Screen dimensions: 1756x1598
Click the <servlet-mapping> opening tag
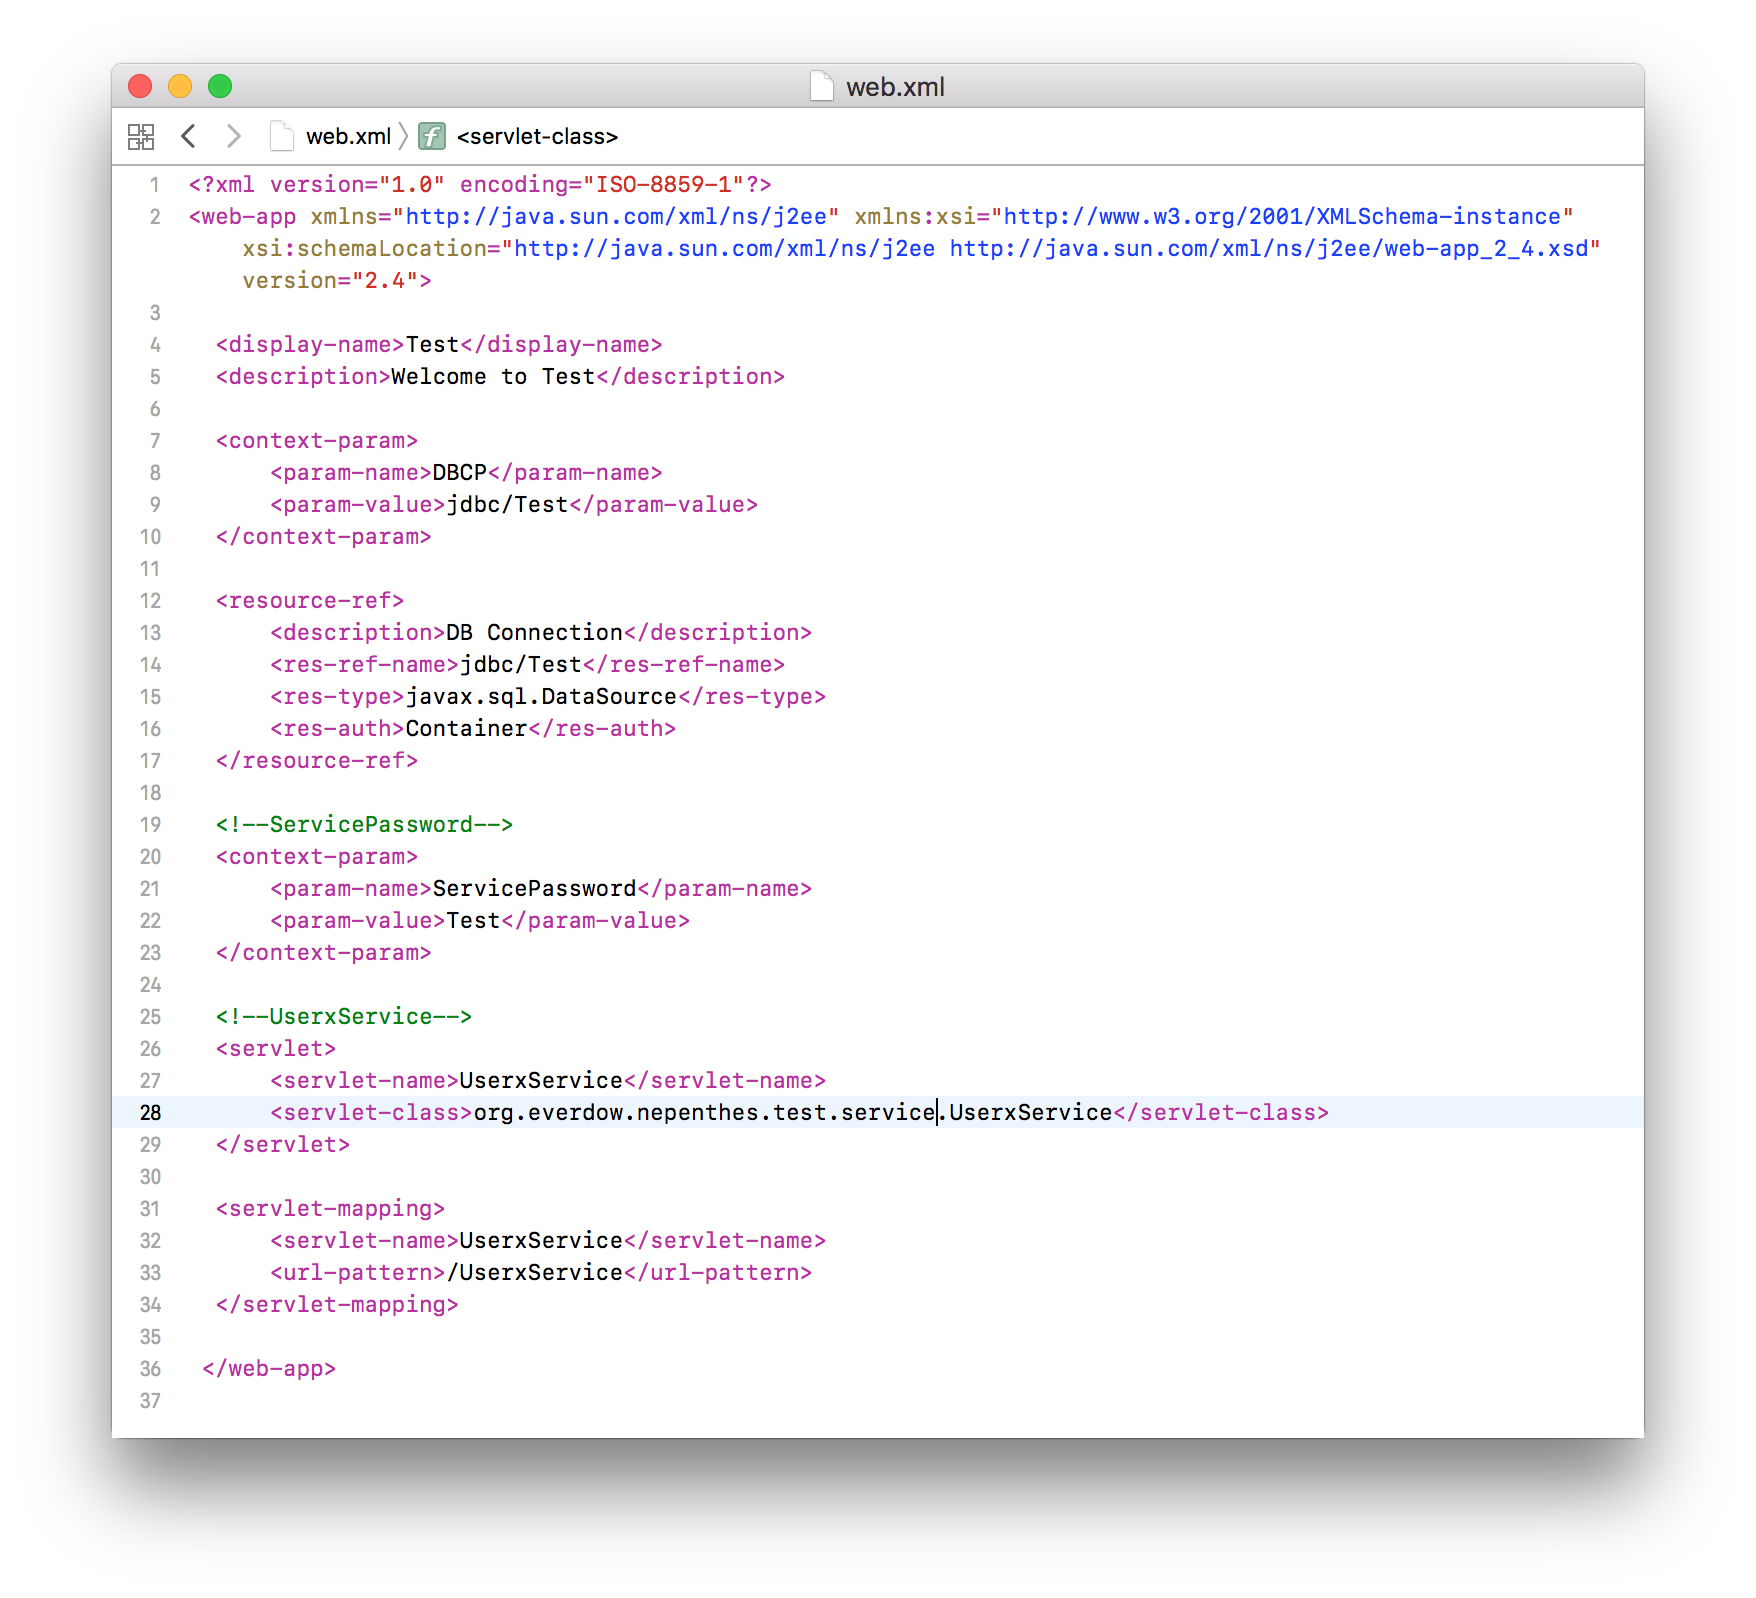(330, 1209)
